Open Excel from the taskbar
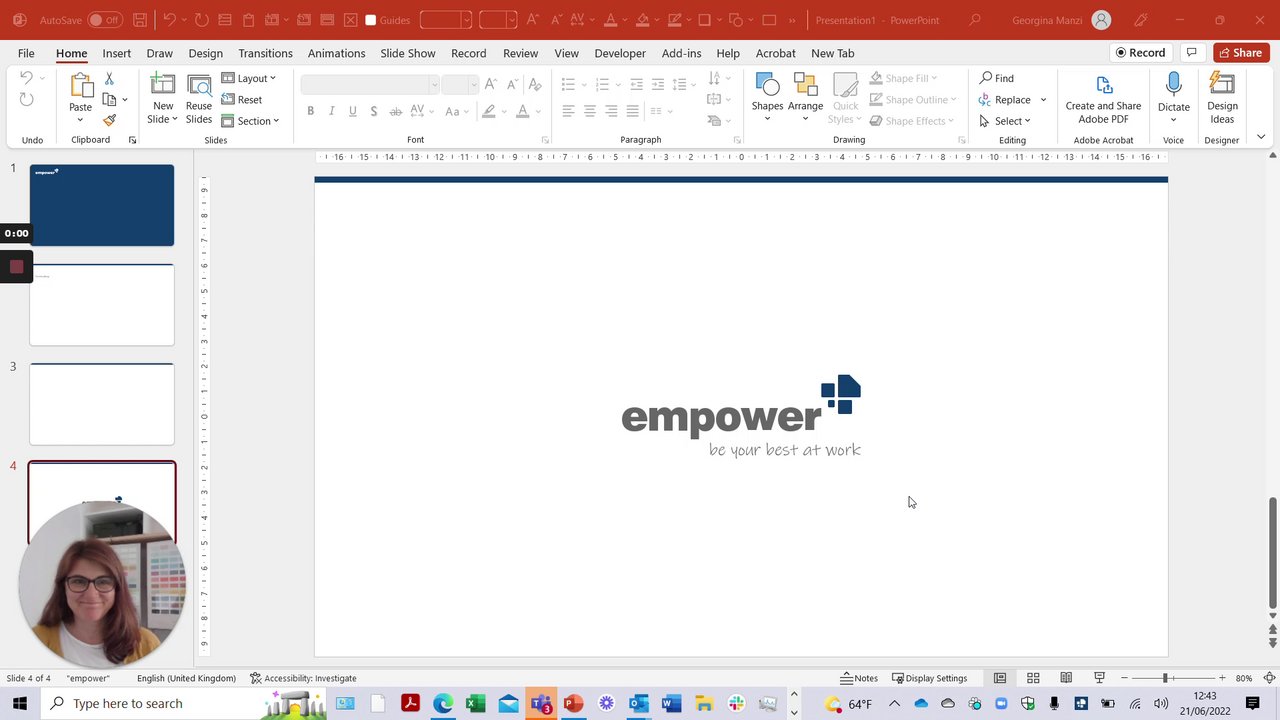The width and height of the screenshot is (1280, 720). pos(475,704)
